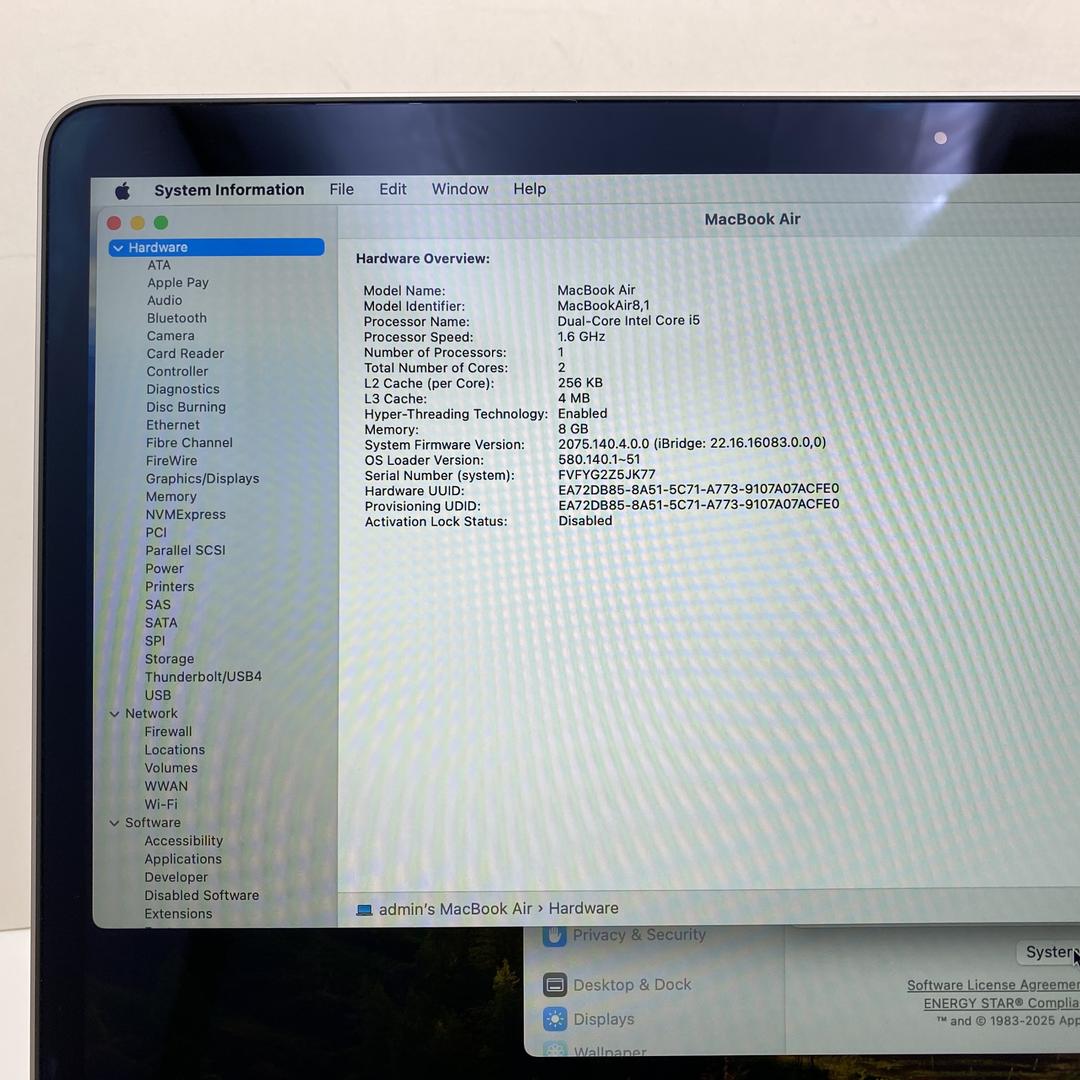Screen dimensions: 1080x1080
Task: Select ATA in the sidebar
Action: [x=158, y=265]
